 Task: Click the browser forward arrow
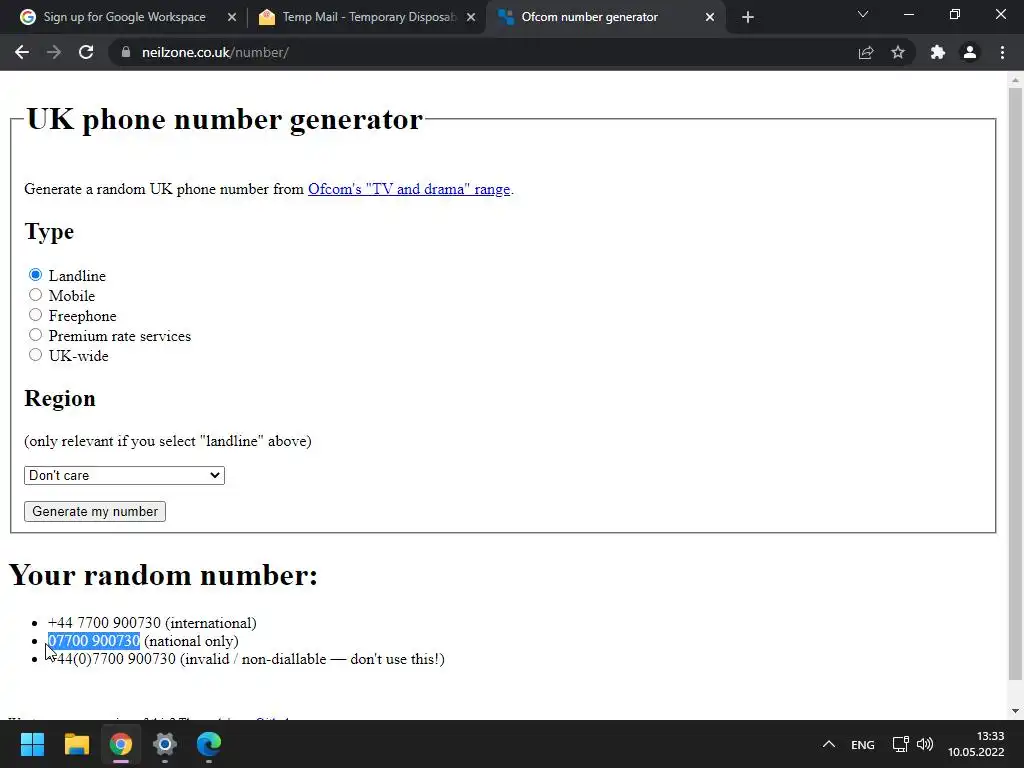coord(54,52)
